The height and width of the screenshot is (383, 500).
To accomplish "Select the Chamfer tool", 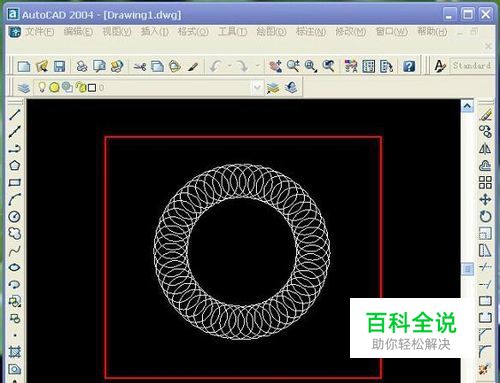I will [485, 335].
